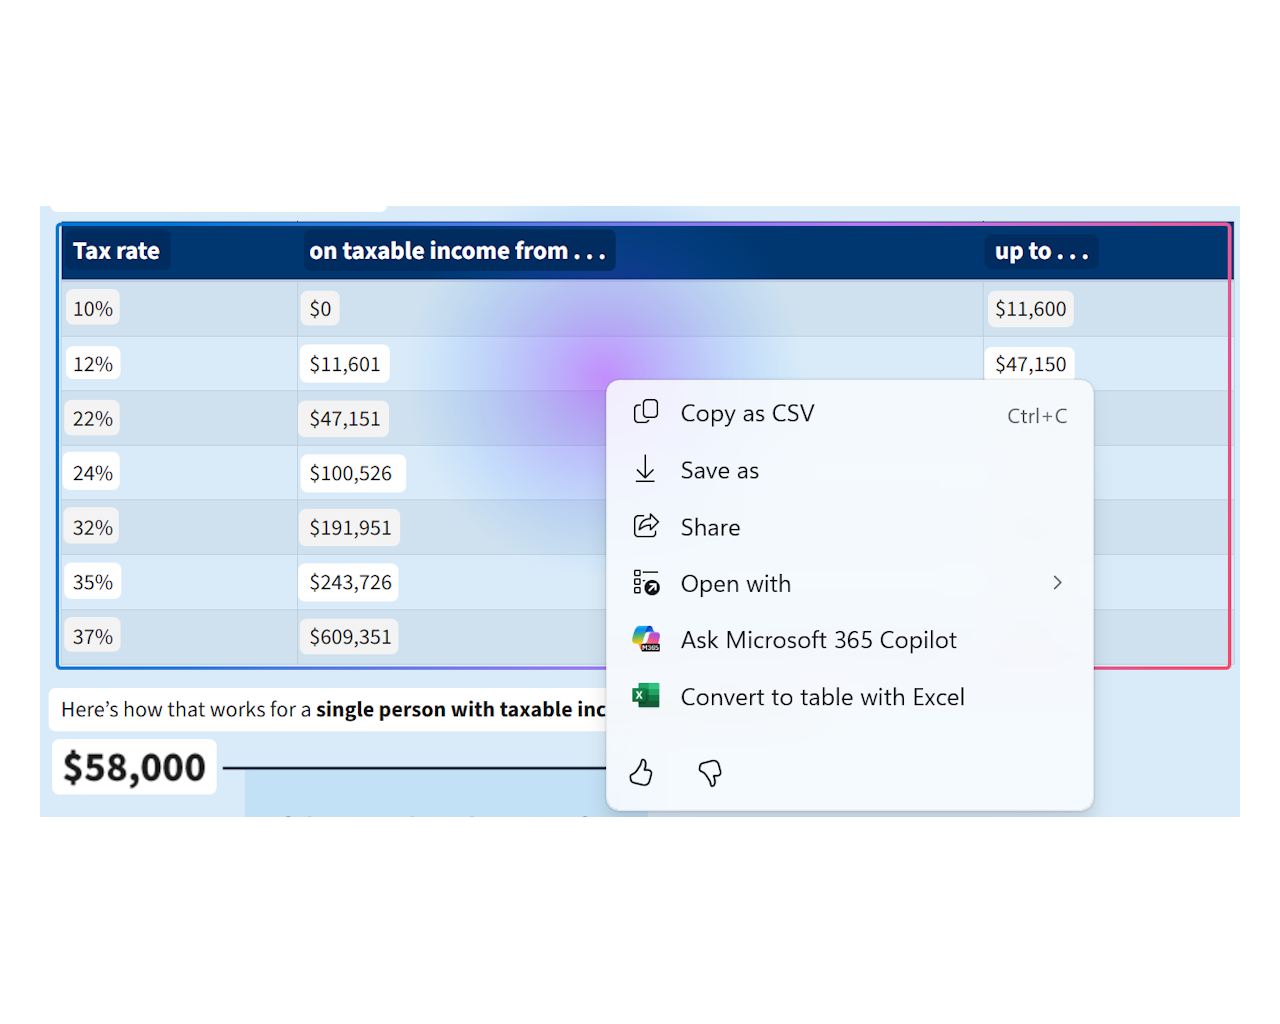Select Ask Microsoft 365 Copilot
The width and height of the screenshot is (1280, 1024).
(x=818, y=639)
